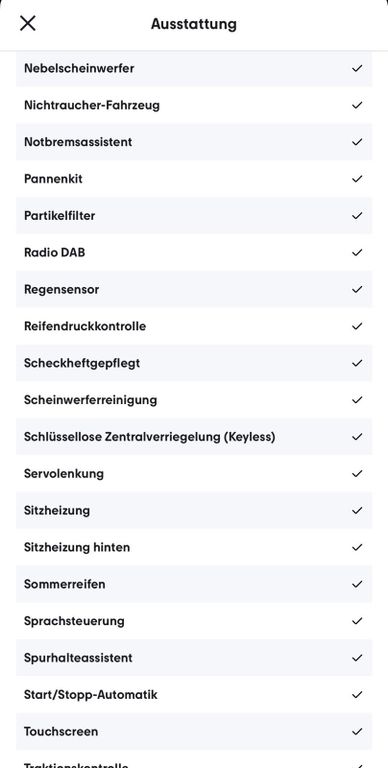
Task: Choose the Start/Stopp-Automatik row
Action: pos(194,695)
